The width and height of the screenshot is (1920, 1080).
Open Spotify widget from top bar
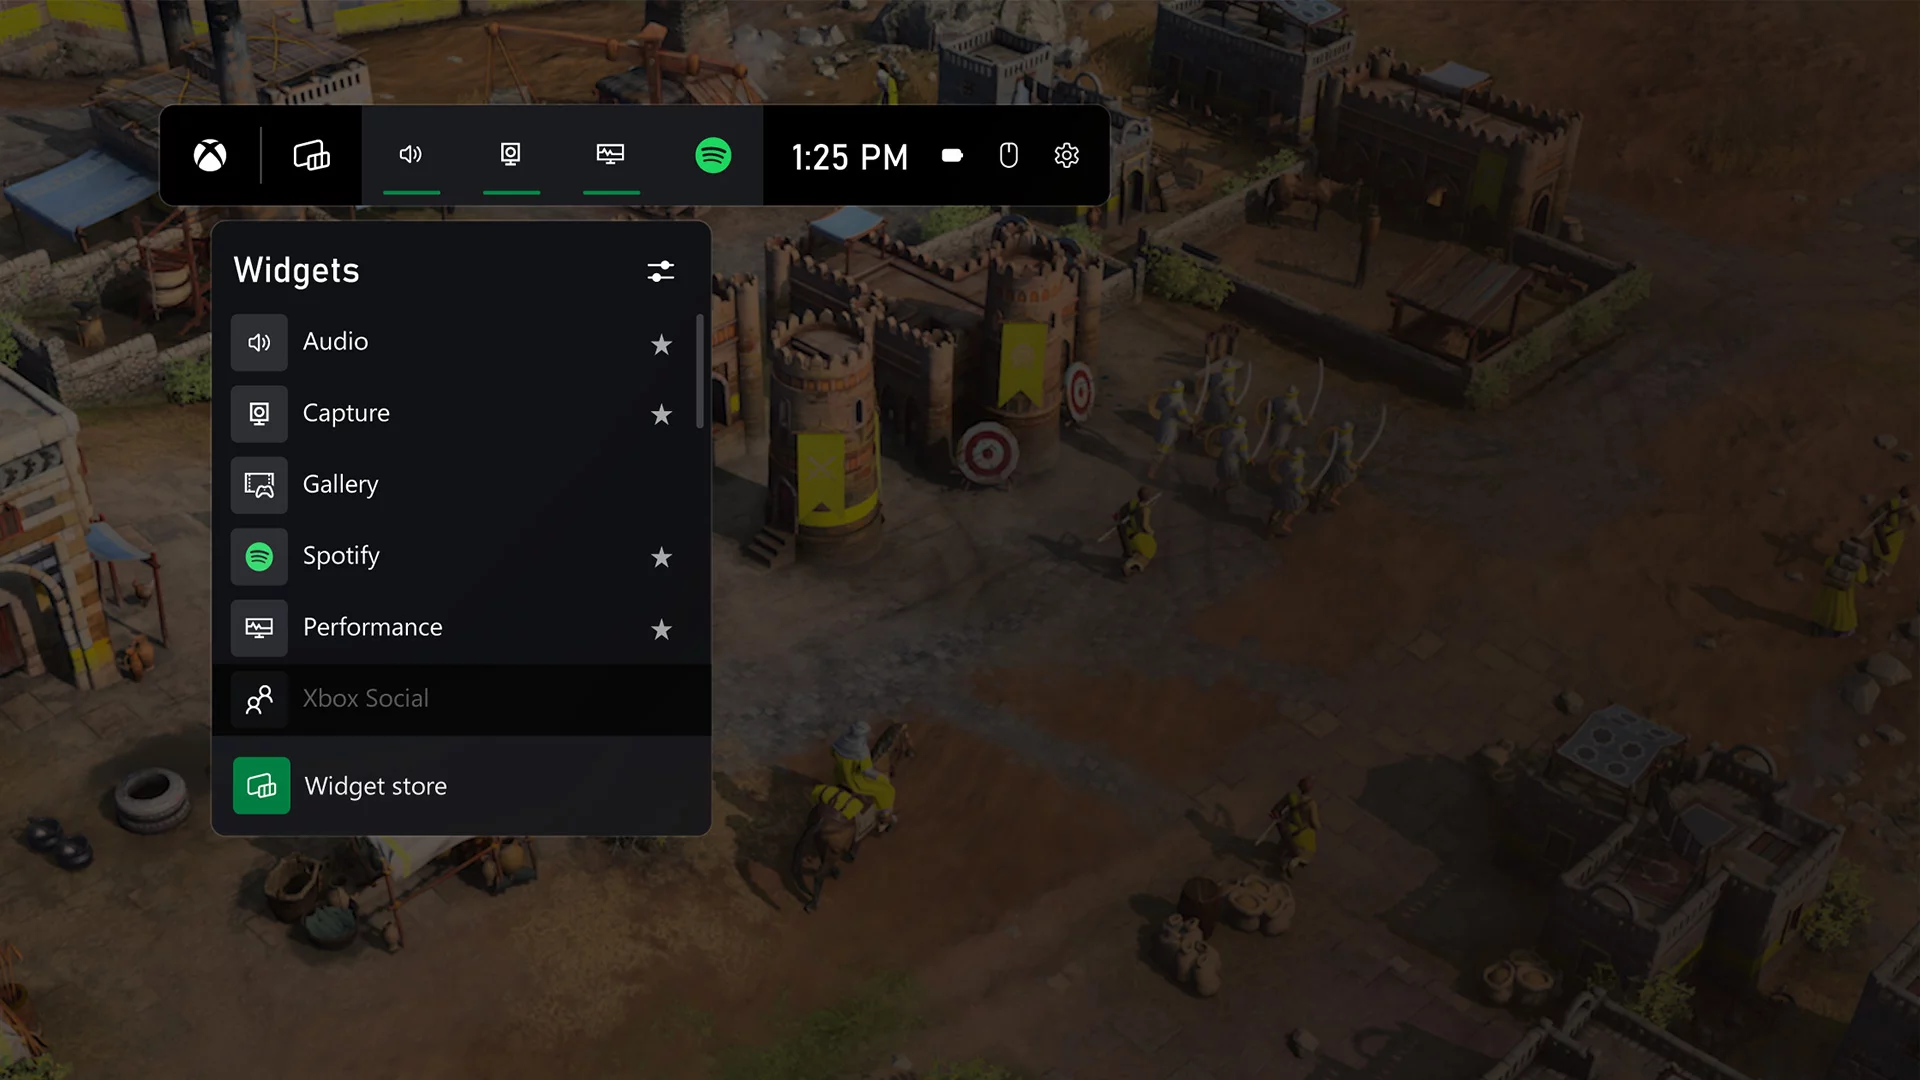(712, 156)
